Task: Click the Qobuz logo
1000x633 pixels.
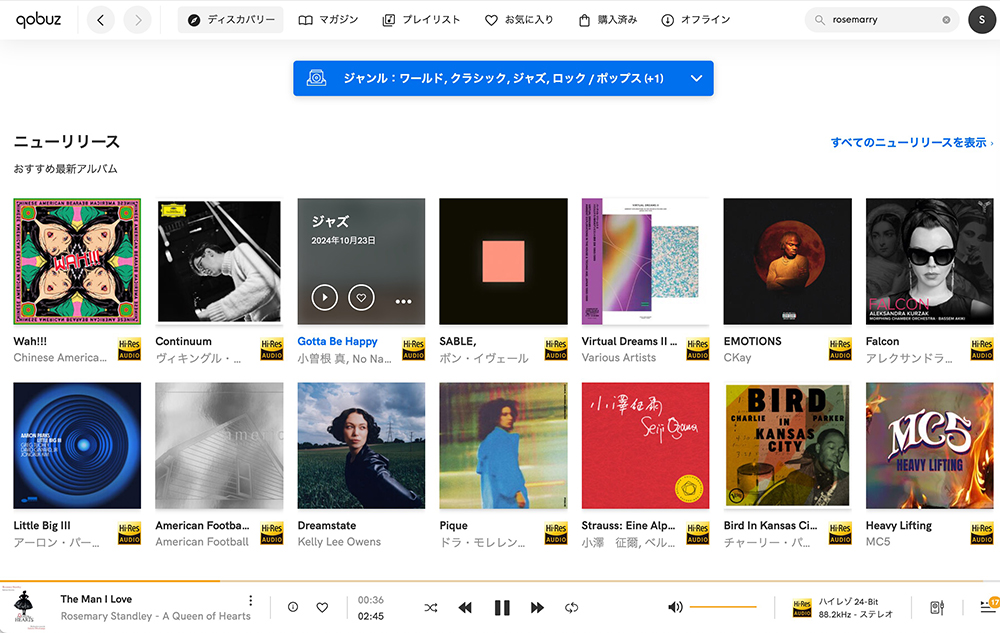Action: [x=38, y=20]
